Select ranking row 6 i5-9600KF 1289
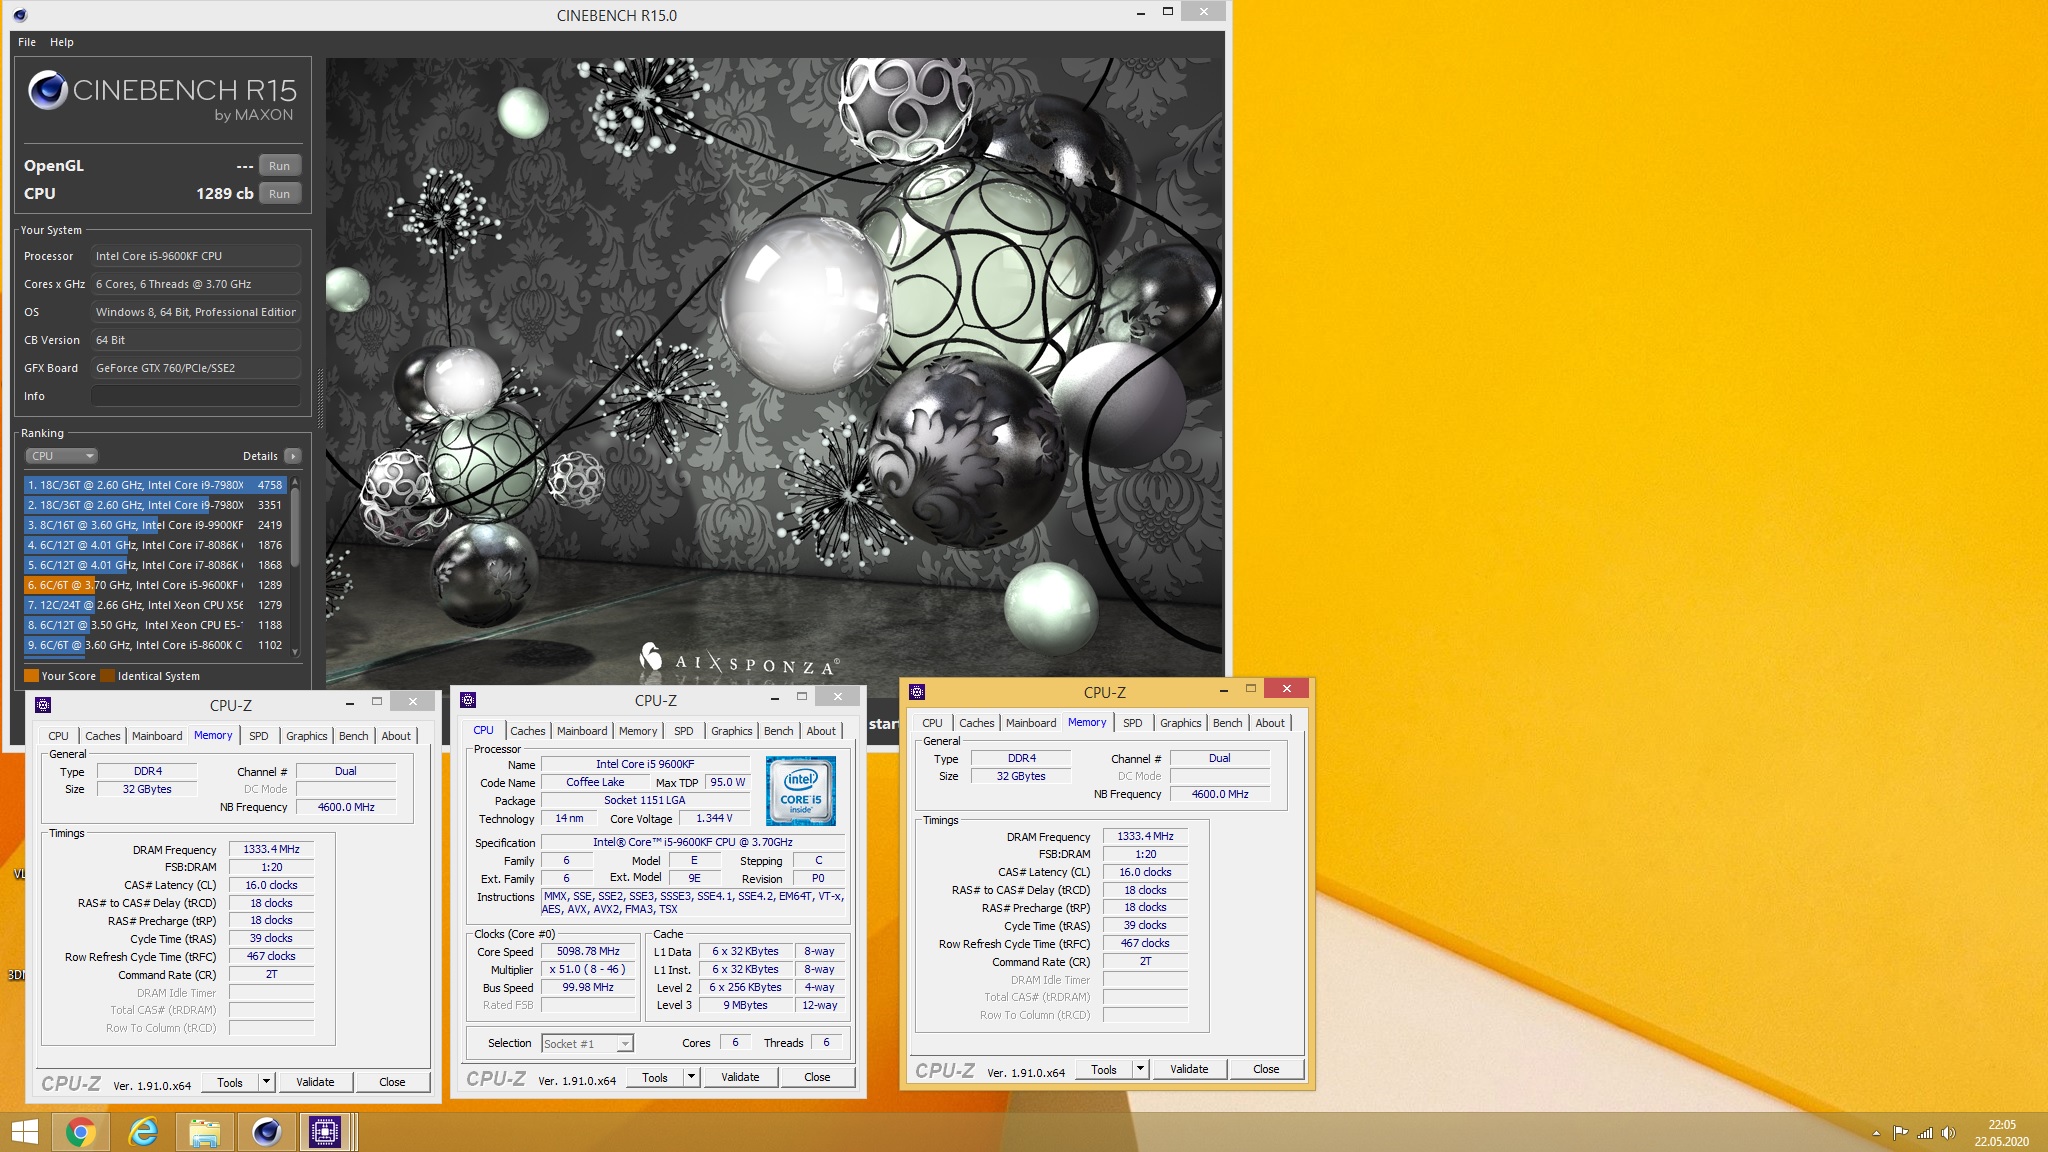The height and width of the screenshot is (1152, 2048). point(155,585)
